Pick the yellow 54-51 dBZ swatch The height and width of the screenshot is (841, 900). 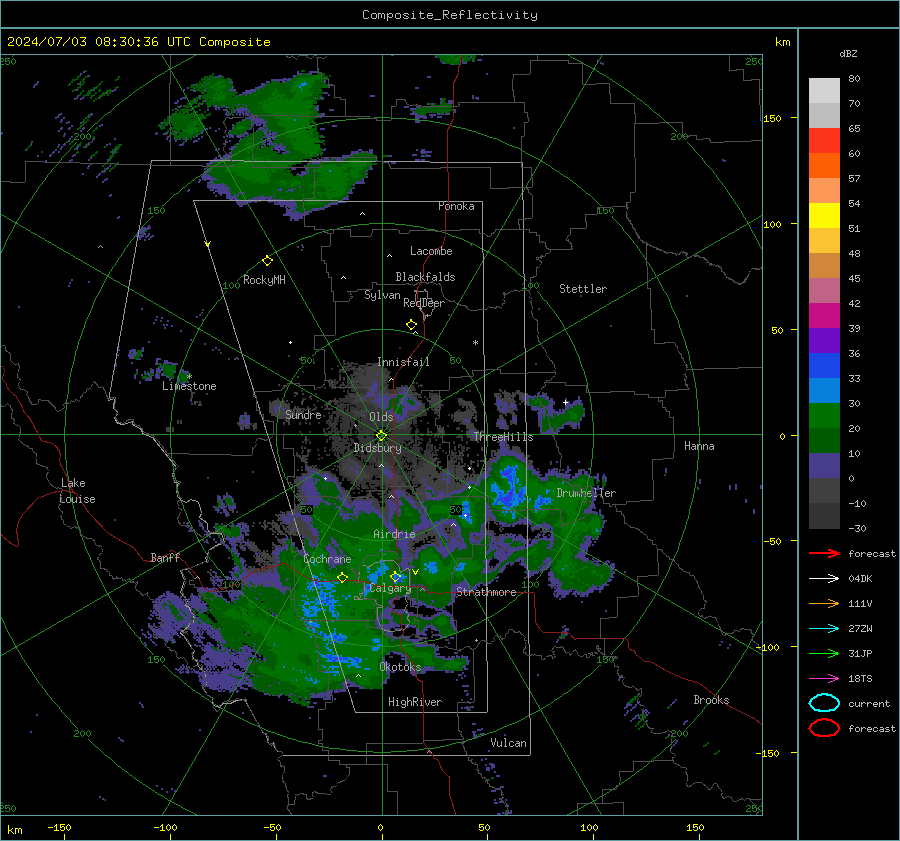tap(824, 216)
